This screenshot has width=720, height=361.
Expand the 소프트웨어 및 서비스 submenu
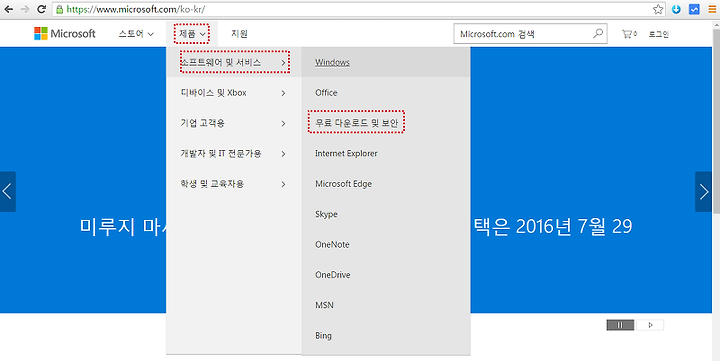[x=234, y=62]
